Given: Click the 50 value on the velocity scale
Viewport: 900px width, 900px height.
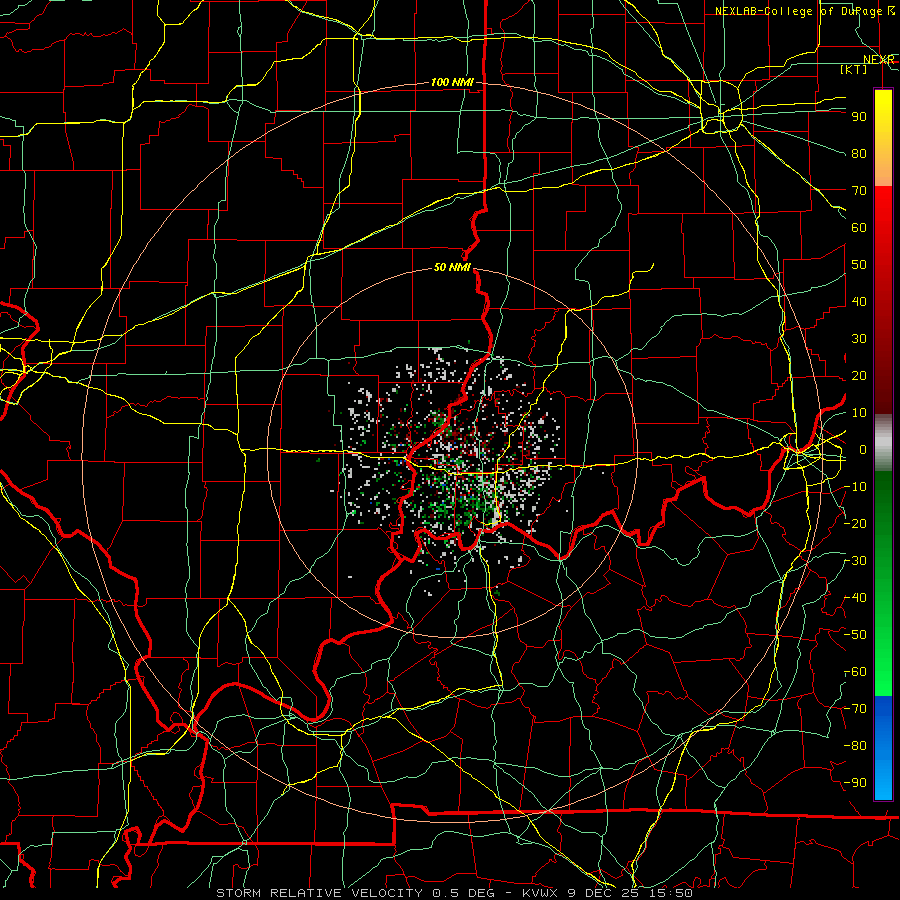Looking at the screenshot, I should [x=859, y=265].
